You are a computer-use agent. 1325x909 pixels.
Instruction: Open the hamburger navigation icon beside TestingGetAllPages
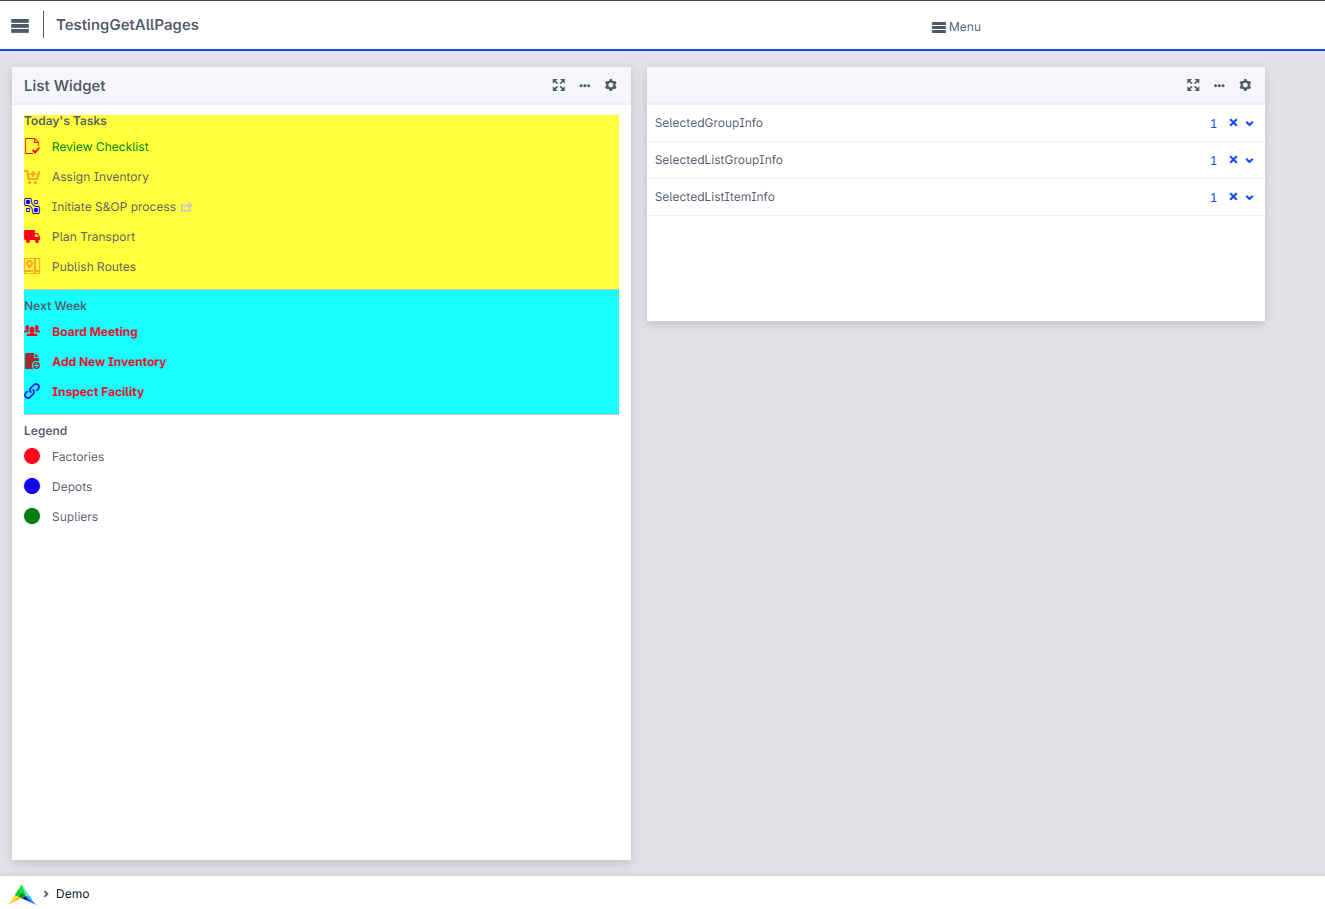coord(20,26)
